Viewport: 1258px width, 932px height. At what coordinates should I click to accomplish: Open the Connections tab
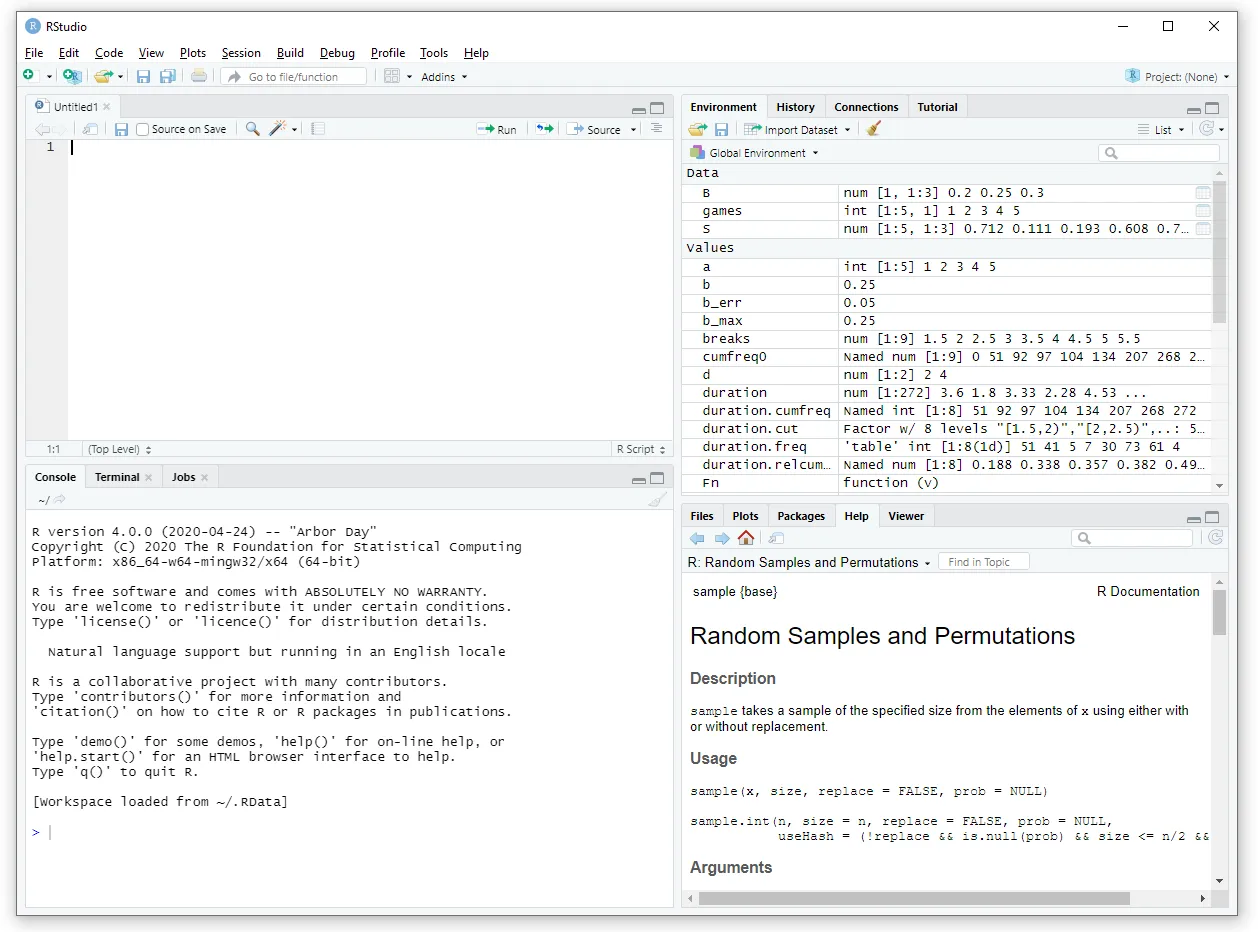coord(866,107)
